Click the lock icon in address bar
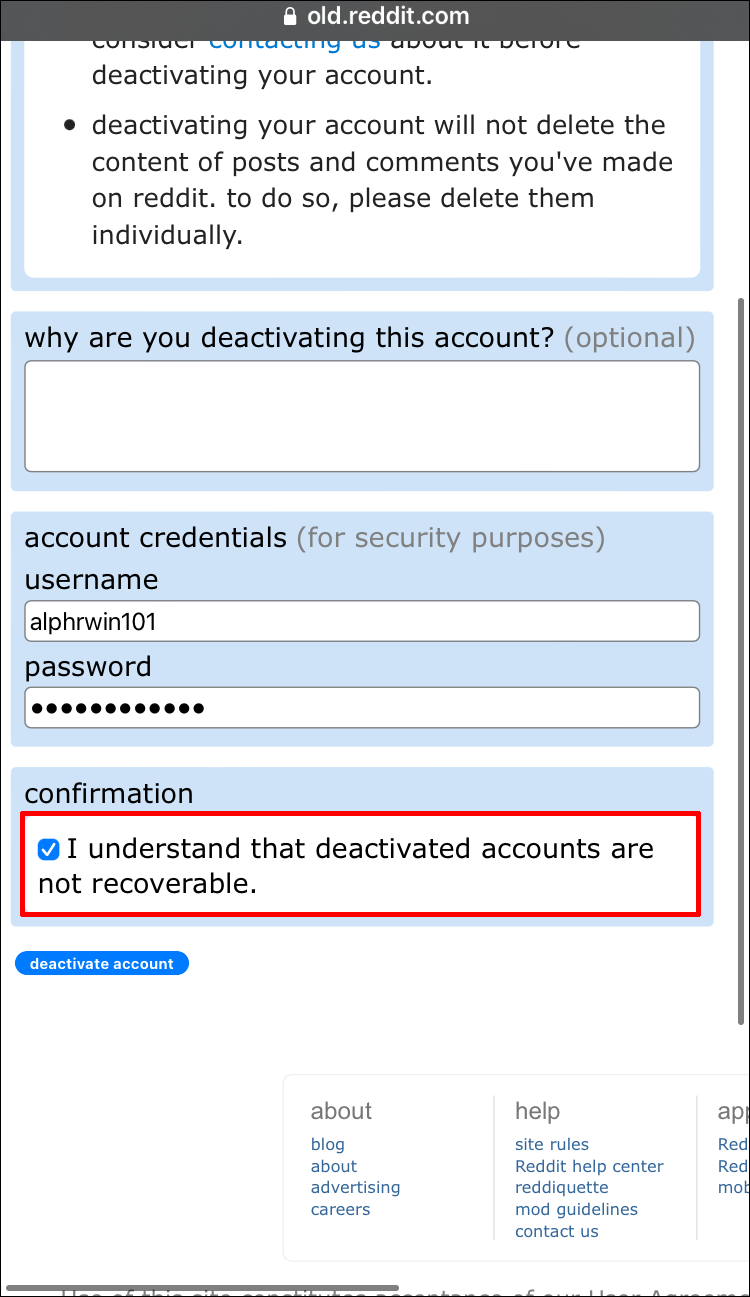Image resolution: width=750 pixels, height=1297 pixels. [291, 17]
